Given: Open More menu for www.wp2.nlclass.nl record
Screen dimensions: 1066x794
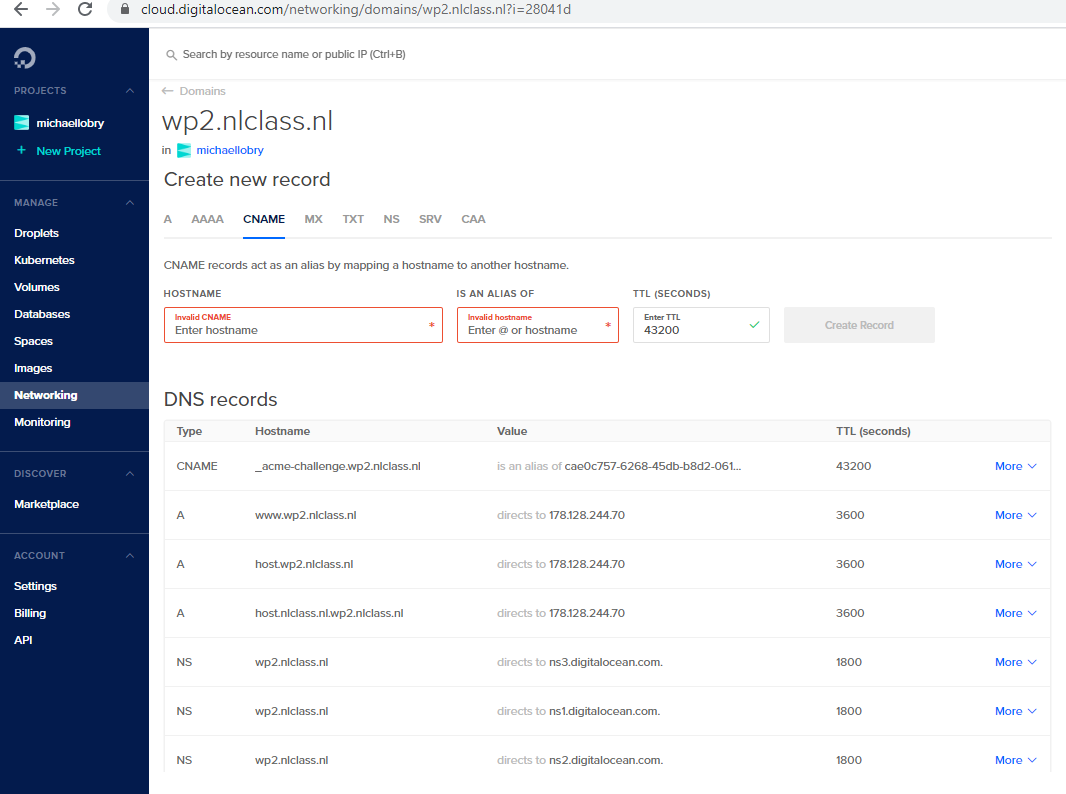Looking at the screenshot, I should point(1016,515).
